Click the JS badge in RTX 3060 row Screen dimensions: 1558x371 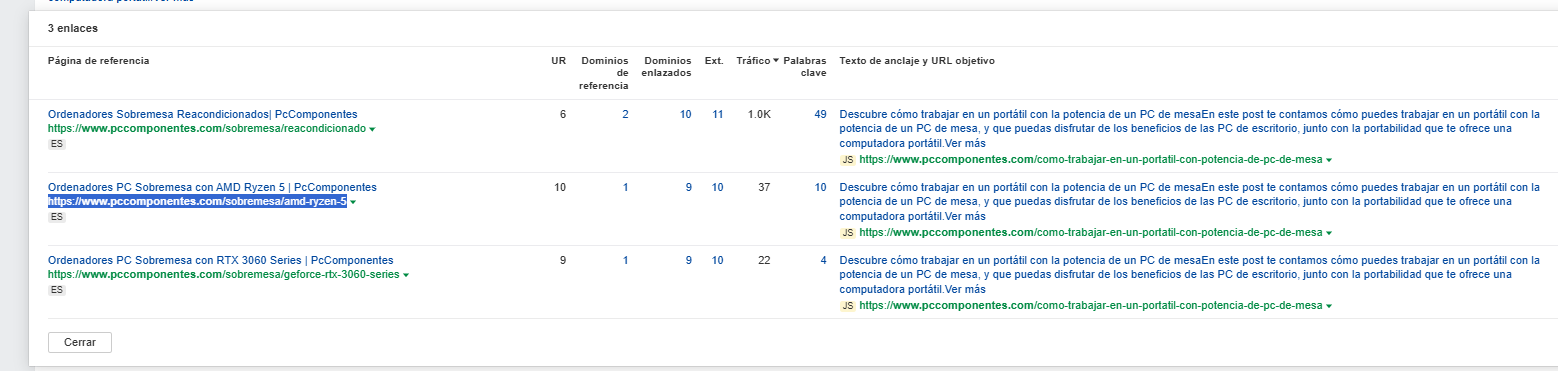847,306
